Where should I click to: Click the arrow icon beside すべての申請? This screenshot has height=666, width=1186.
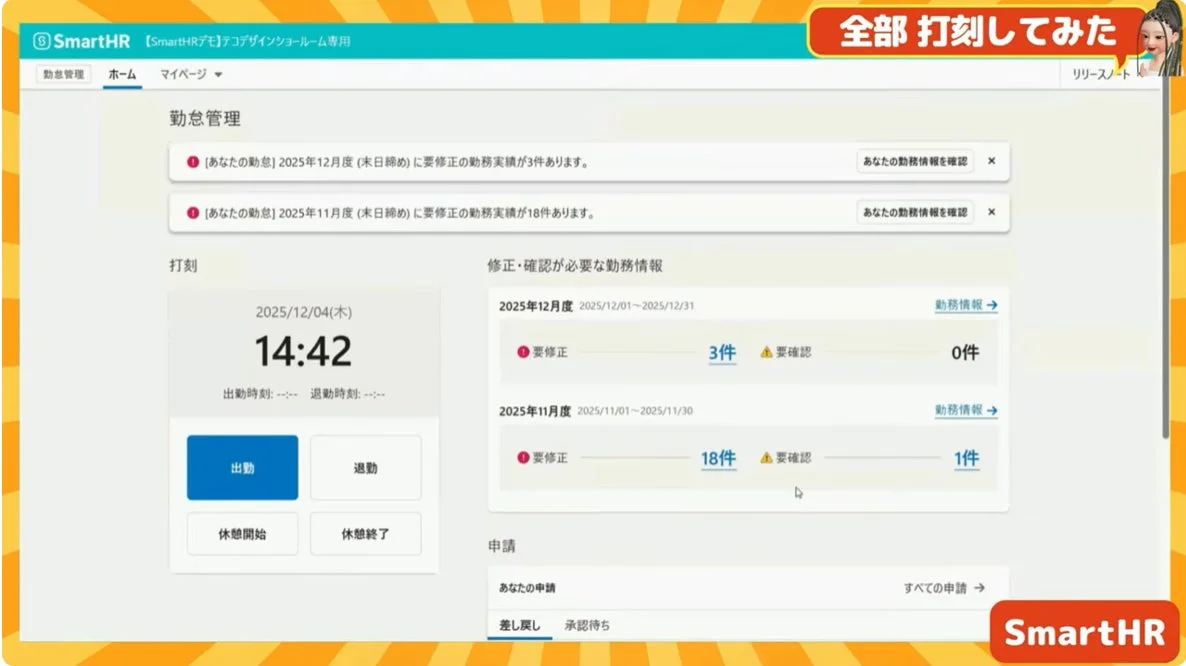[x=978, y=590]
